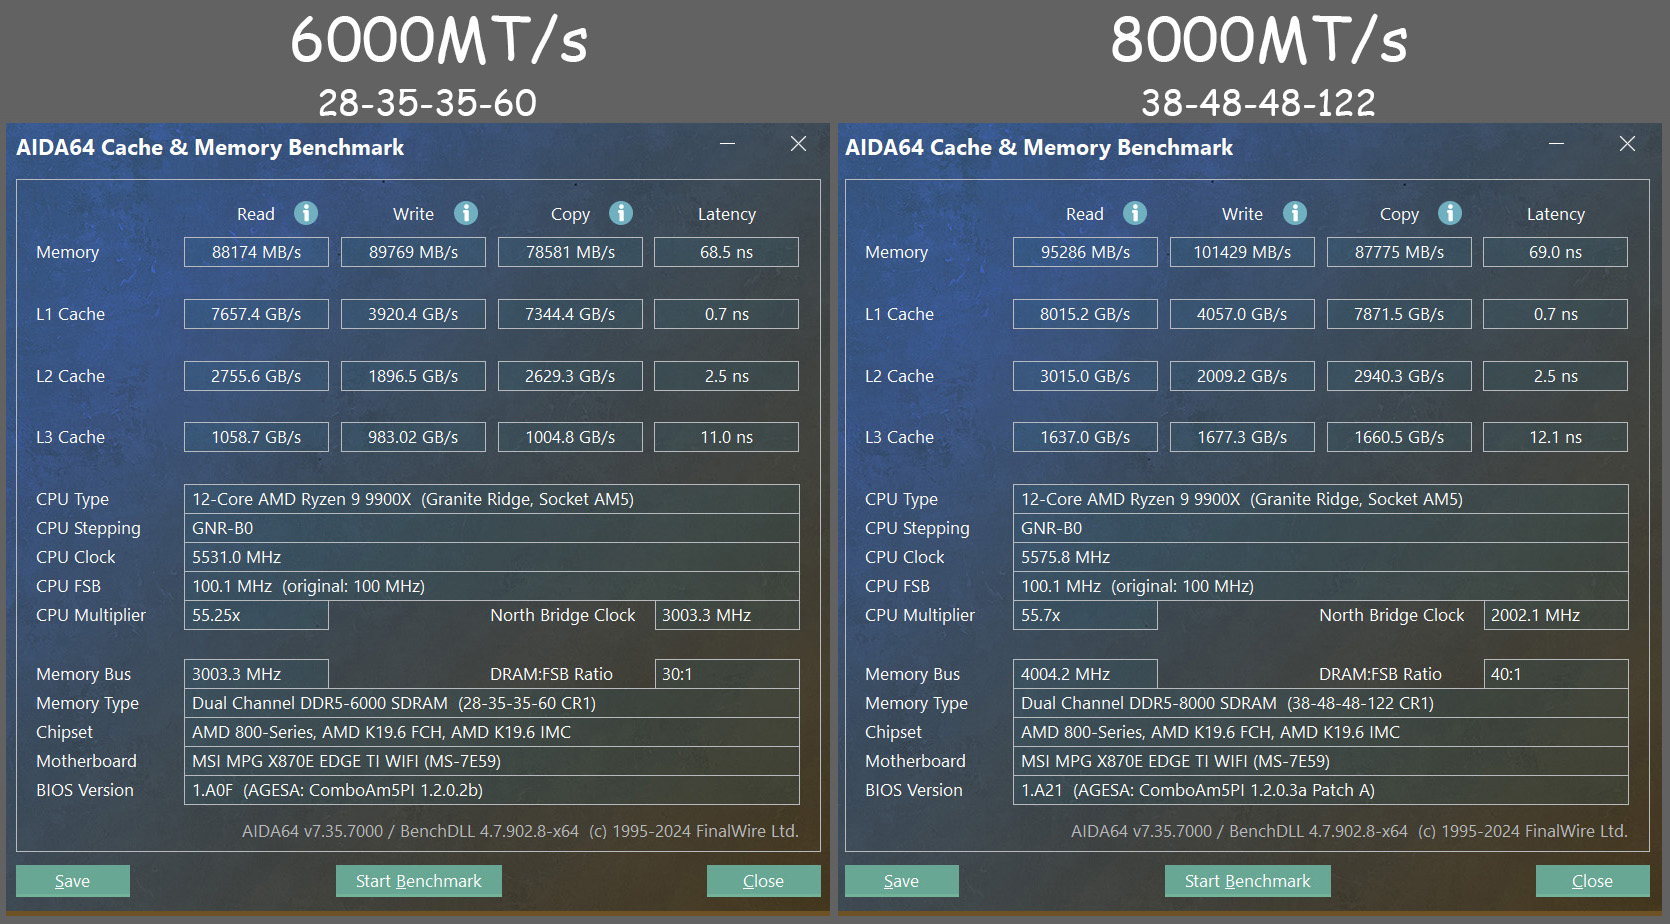Click CPU Stepping GNR-B0 in left window
The width and height of the screenshot is (1670, 924).
click(491, 528)
